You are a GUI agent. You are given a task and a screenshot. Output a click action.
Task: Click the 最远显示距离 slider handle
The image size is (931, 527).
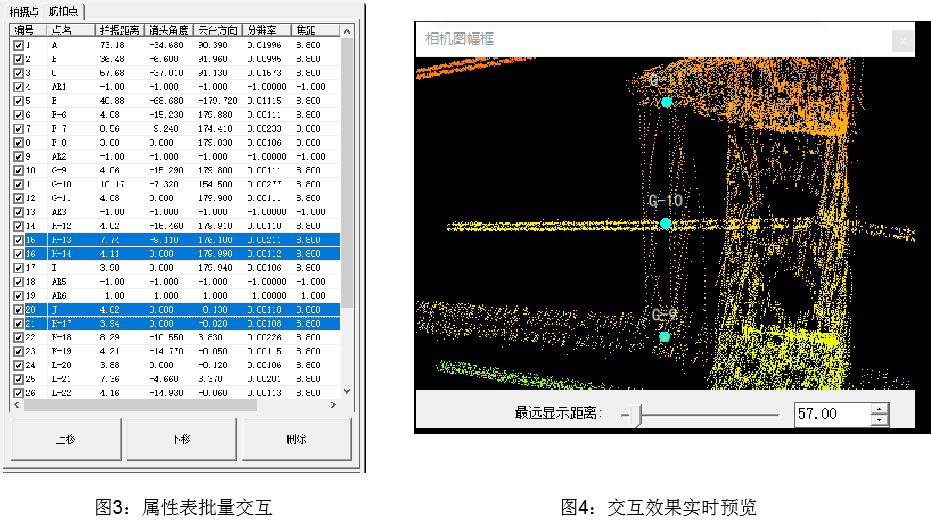638,414
